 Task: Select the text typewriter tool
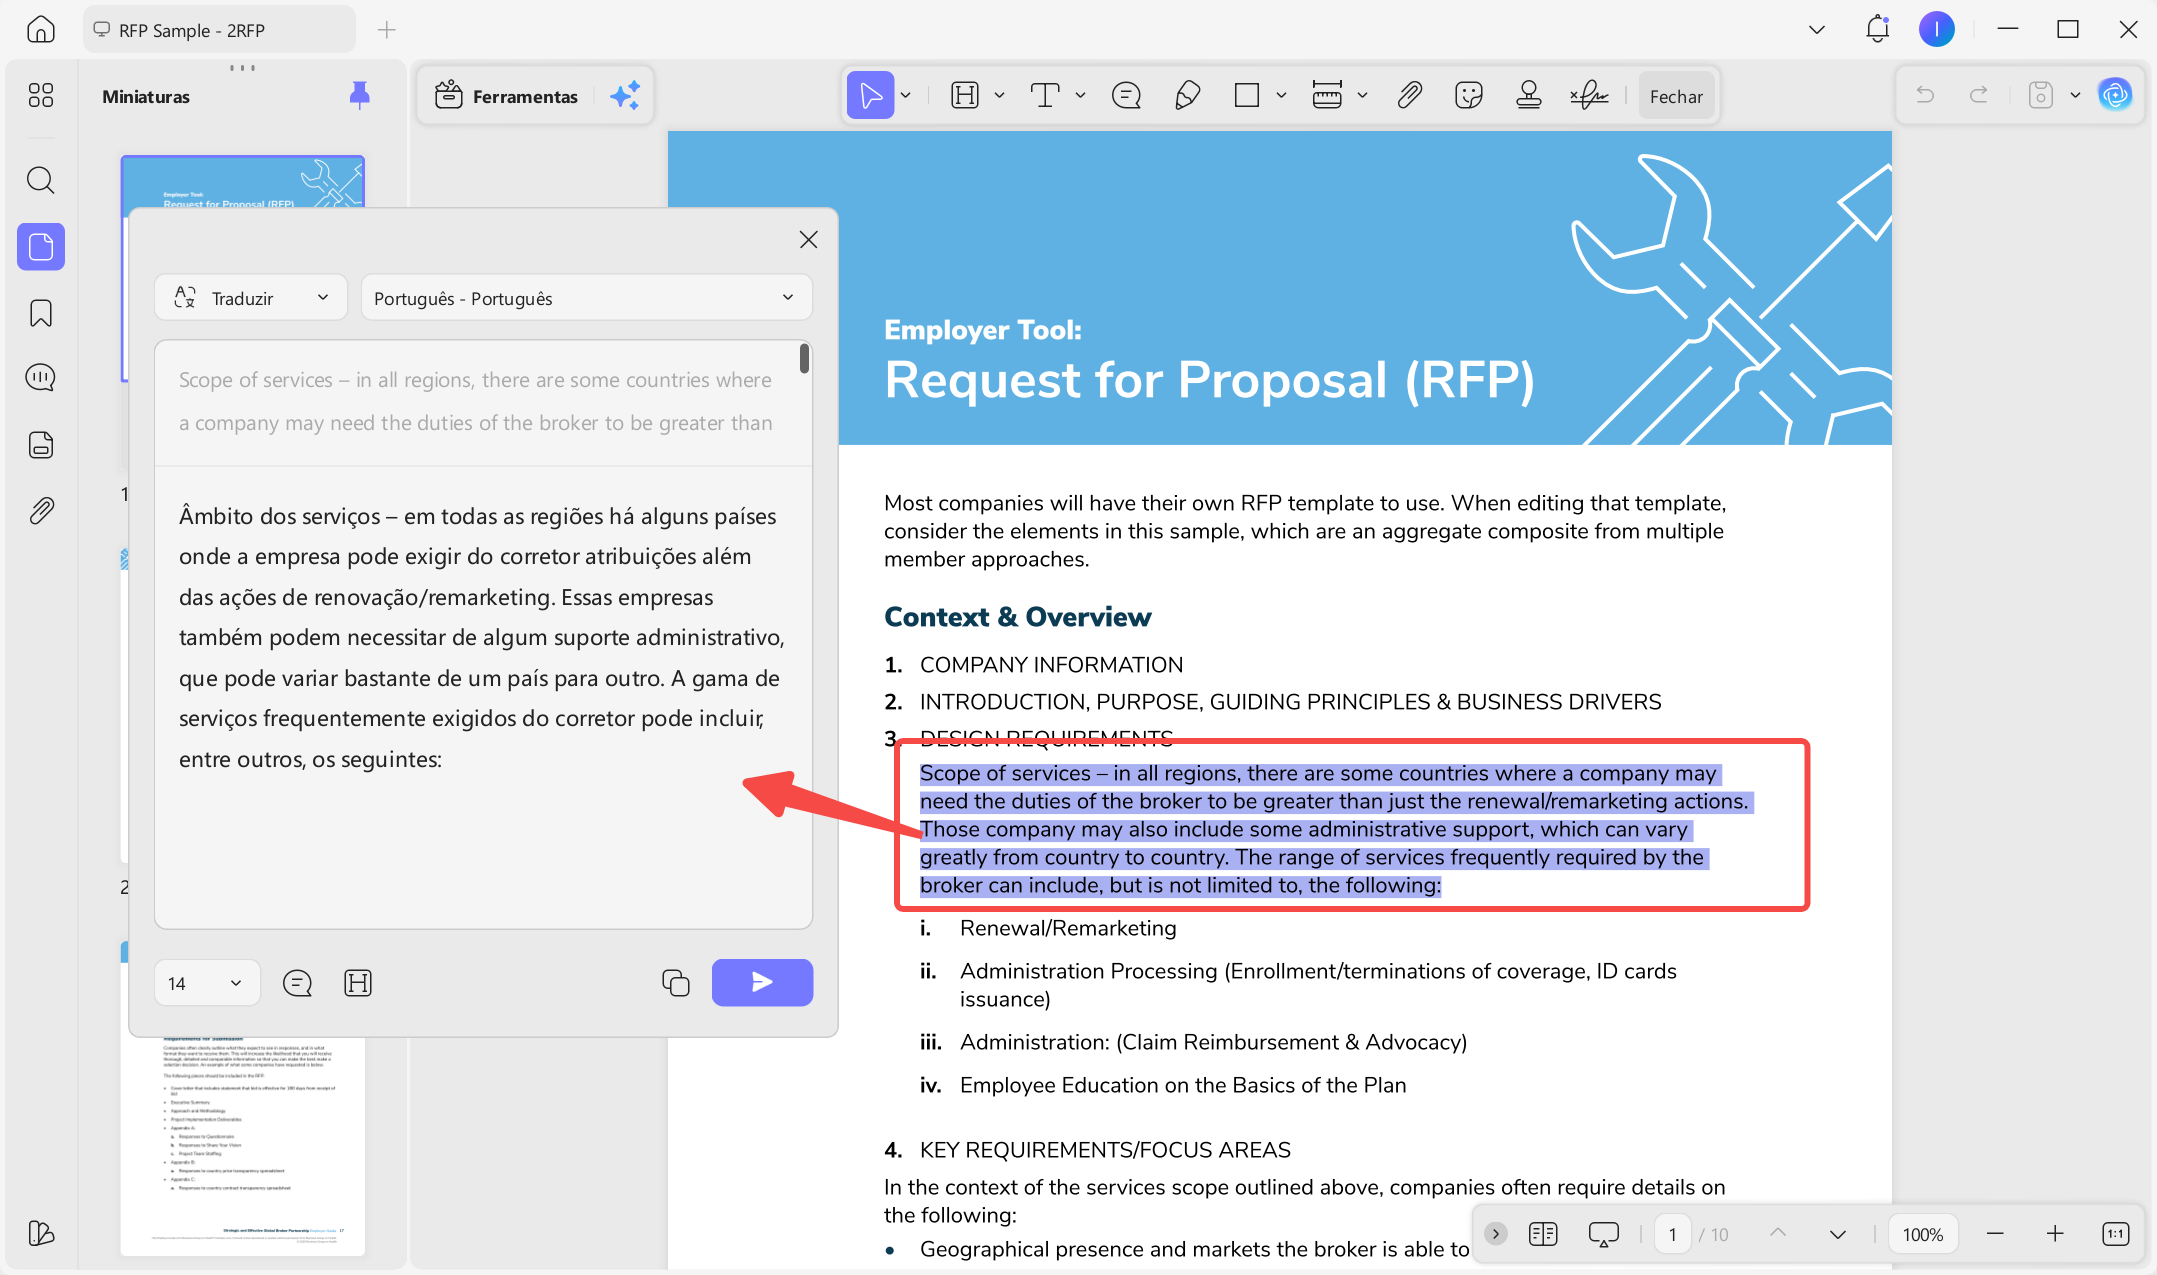click(1045, 96)
